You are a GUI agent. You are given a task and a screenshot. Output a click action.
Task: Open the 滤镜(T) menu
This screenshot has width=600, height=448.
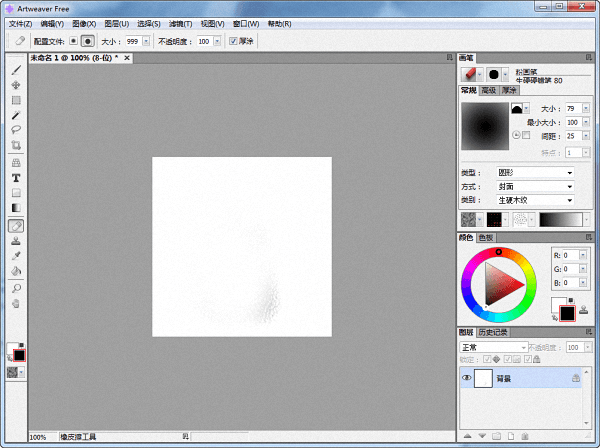(x=180, y=23)
